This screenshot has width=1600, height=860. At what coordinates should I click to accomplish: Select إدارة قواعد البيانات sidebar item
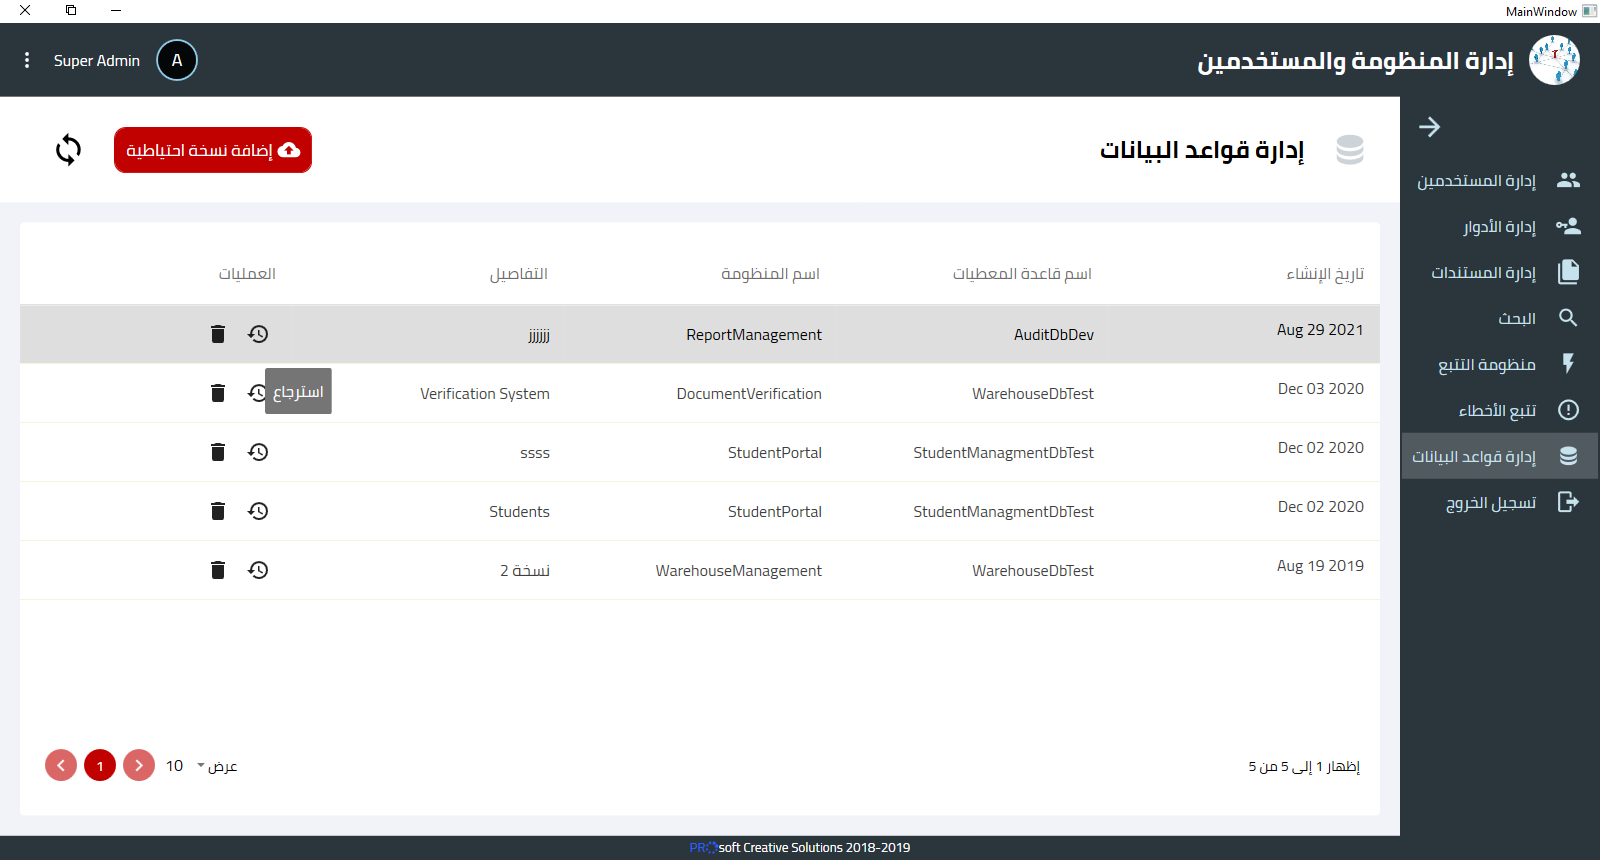point(1499,456)
